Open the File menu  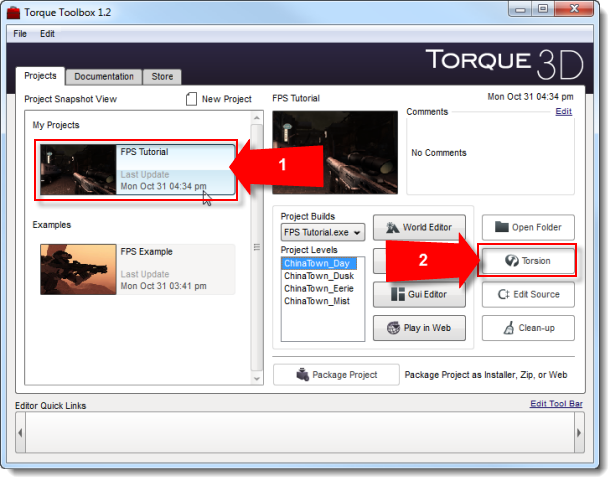pyautogui.click(x=20, y=34)
